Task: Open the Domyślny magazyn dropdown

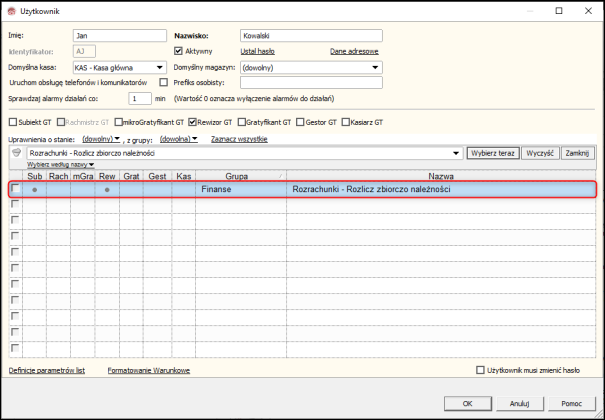Action: coord(375,67)
